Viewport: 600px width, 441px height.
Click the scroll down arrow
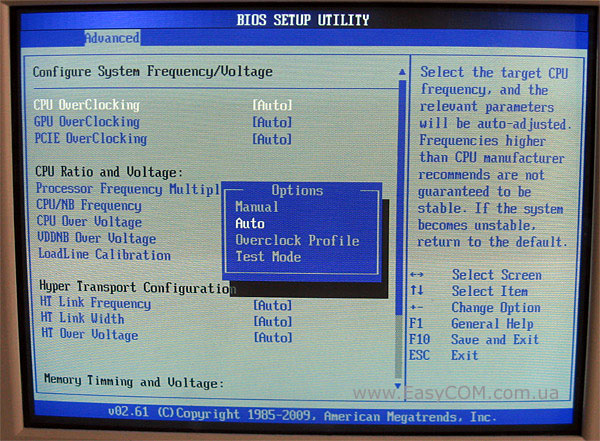pos(398,385)
